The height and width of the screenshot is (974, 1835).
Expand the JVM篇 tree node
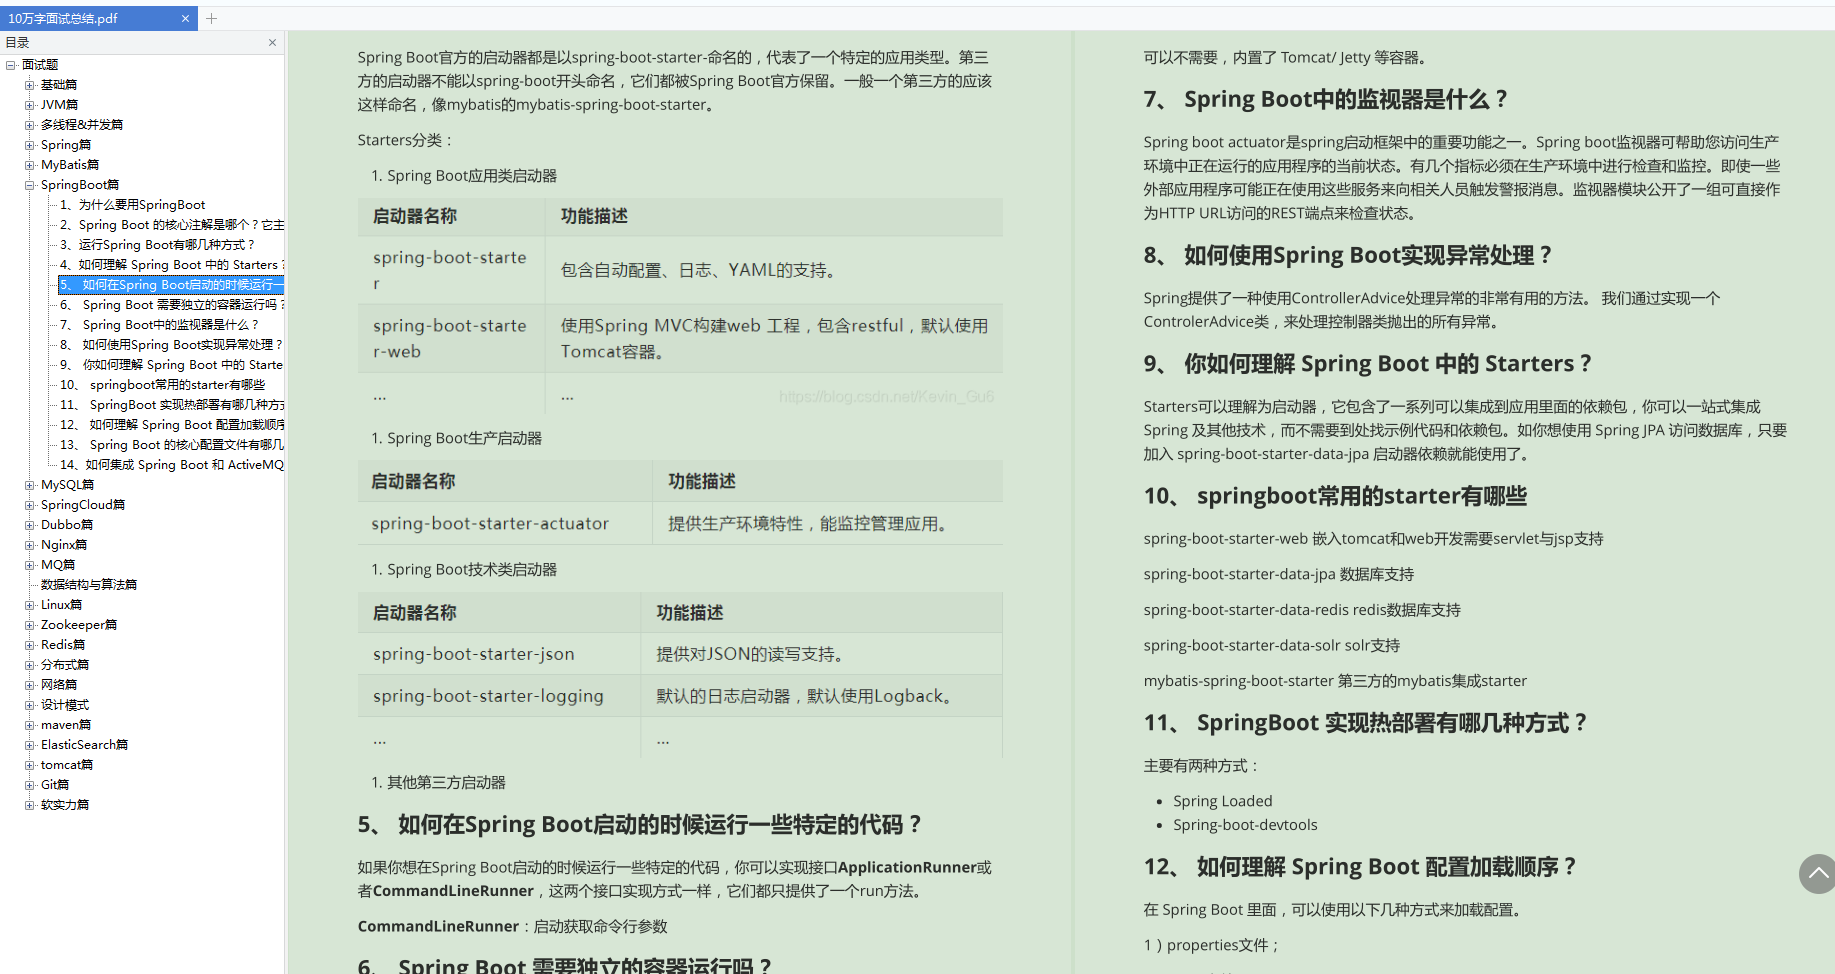(x=29, y=105)
